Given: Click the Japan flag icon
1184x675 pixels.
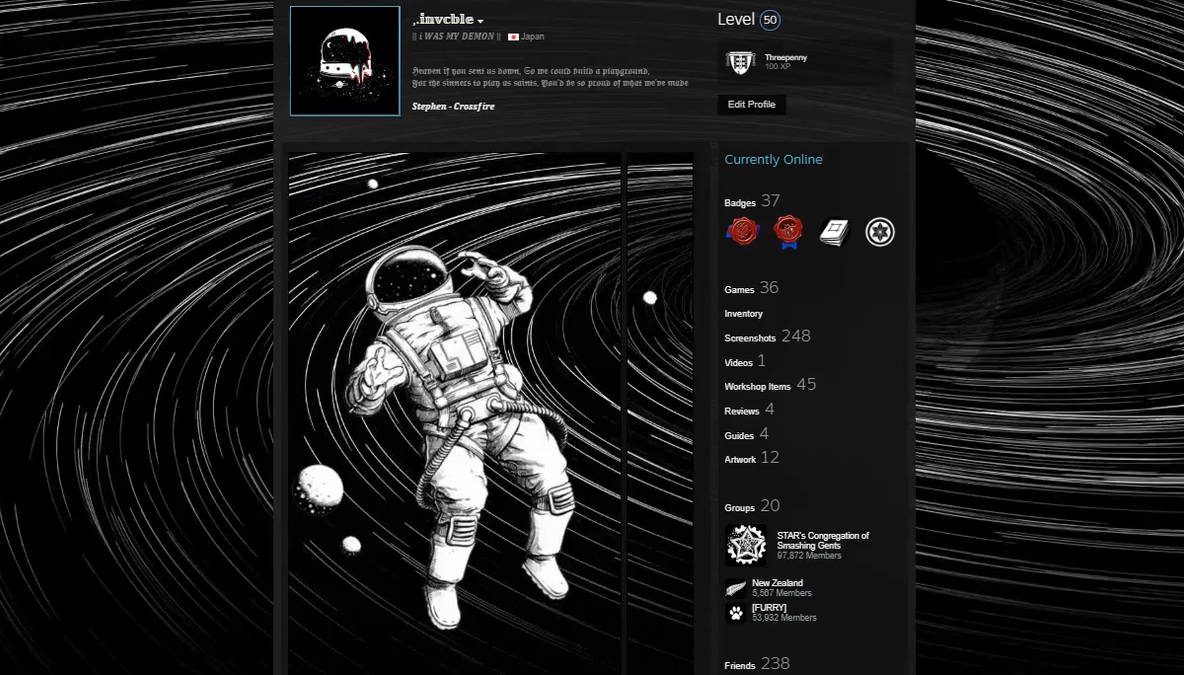Looking at the screenshot, I should 513,37.
